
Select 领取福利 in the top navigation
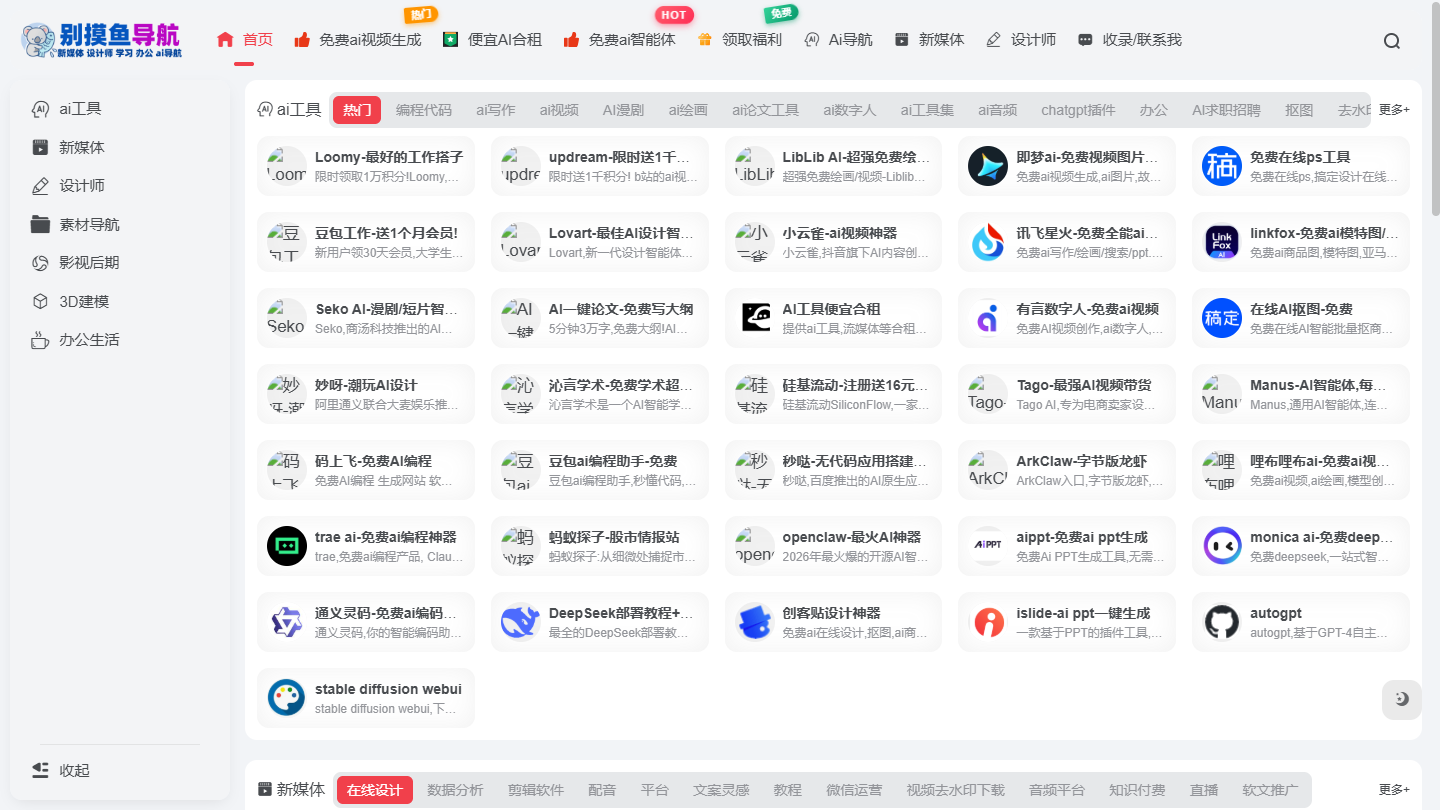click(739, 40)
